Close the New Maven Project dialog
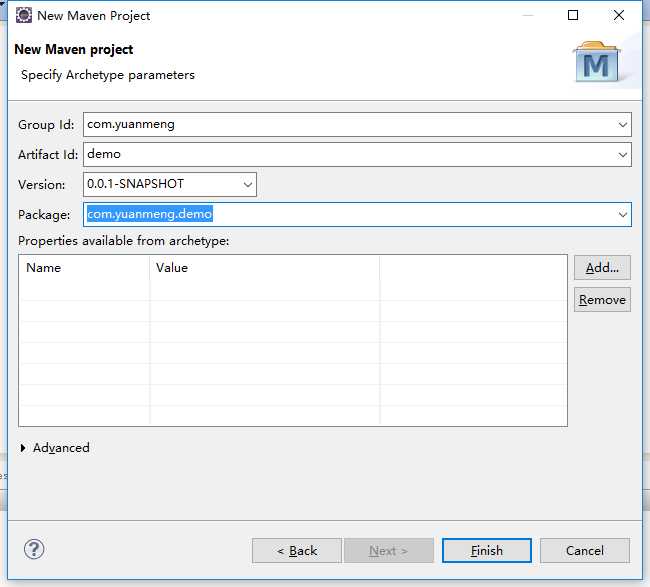The width and height of the screenshot is (650, 587). pos(619,15)
